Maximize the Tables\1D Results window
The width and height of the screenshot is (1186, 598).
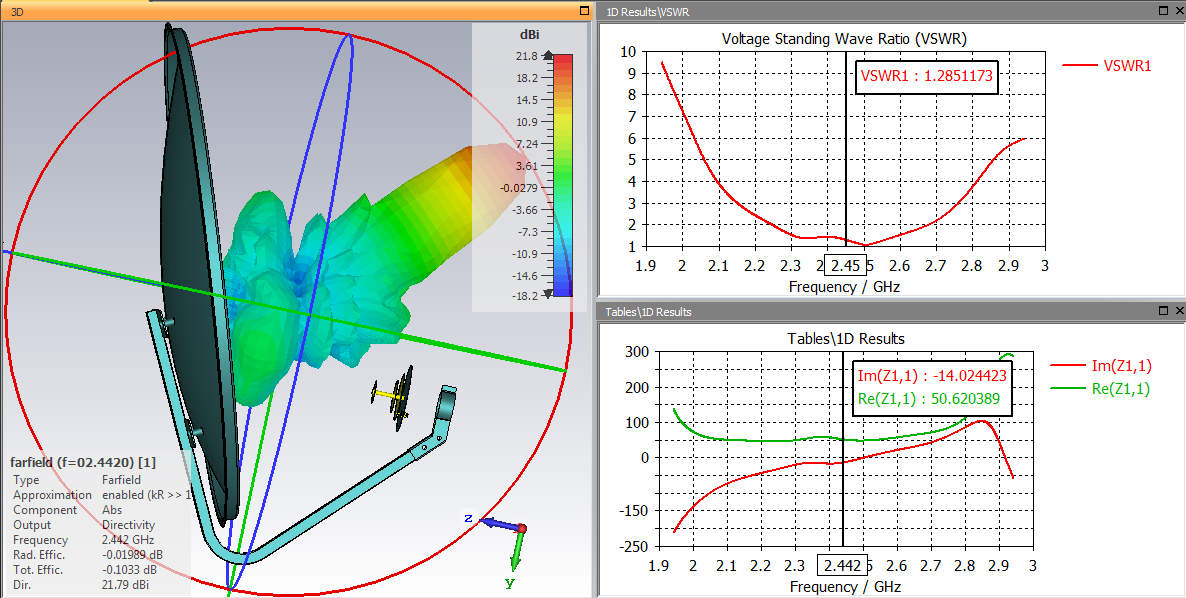coord(1163,311)
